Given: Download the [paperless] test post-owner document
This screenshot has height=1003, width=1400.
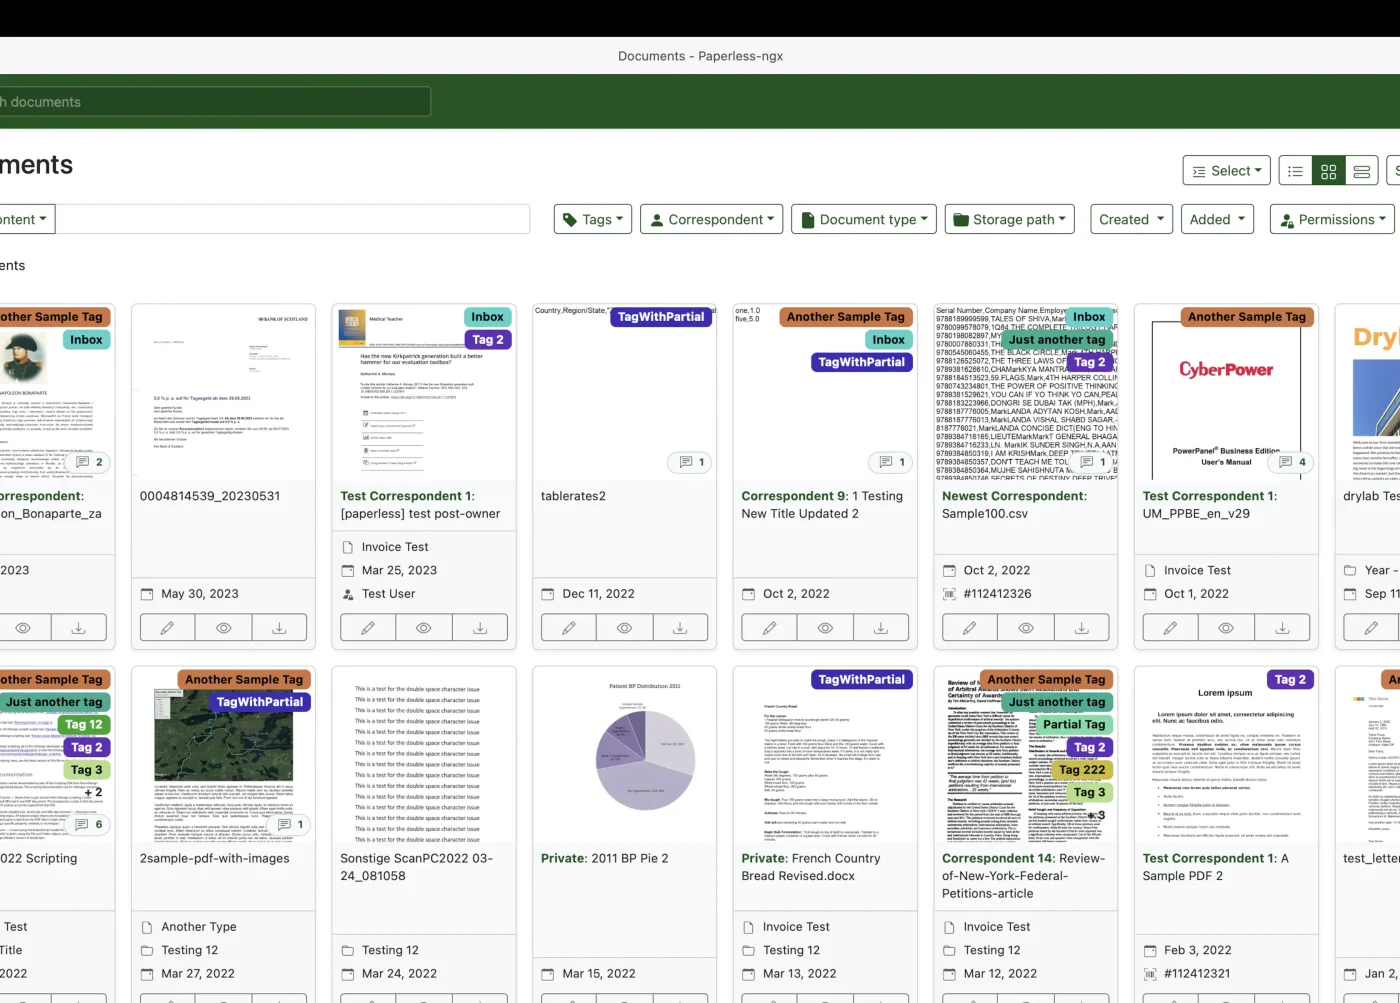Looking at the screenshot, I should click(480, 628).
